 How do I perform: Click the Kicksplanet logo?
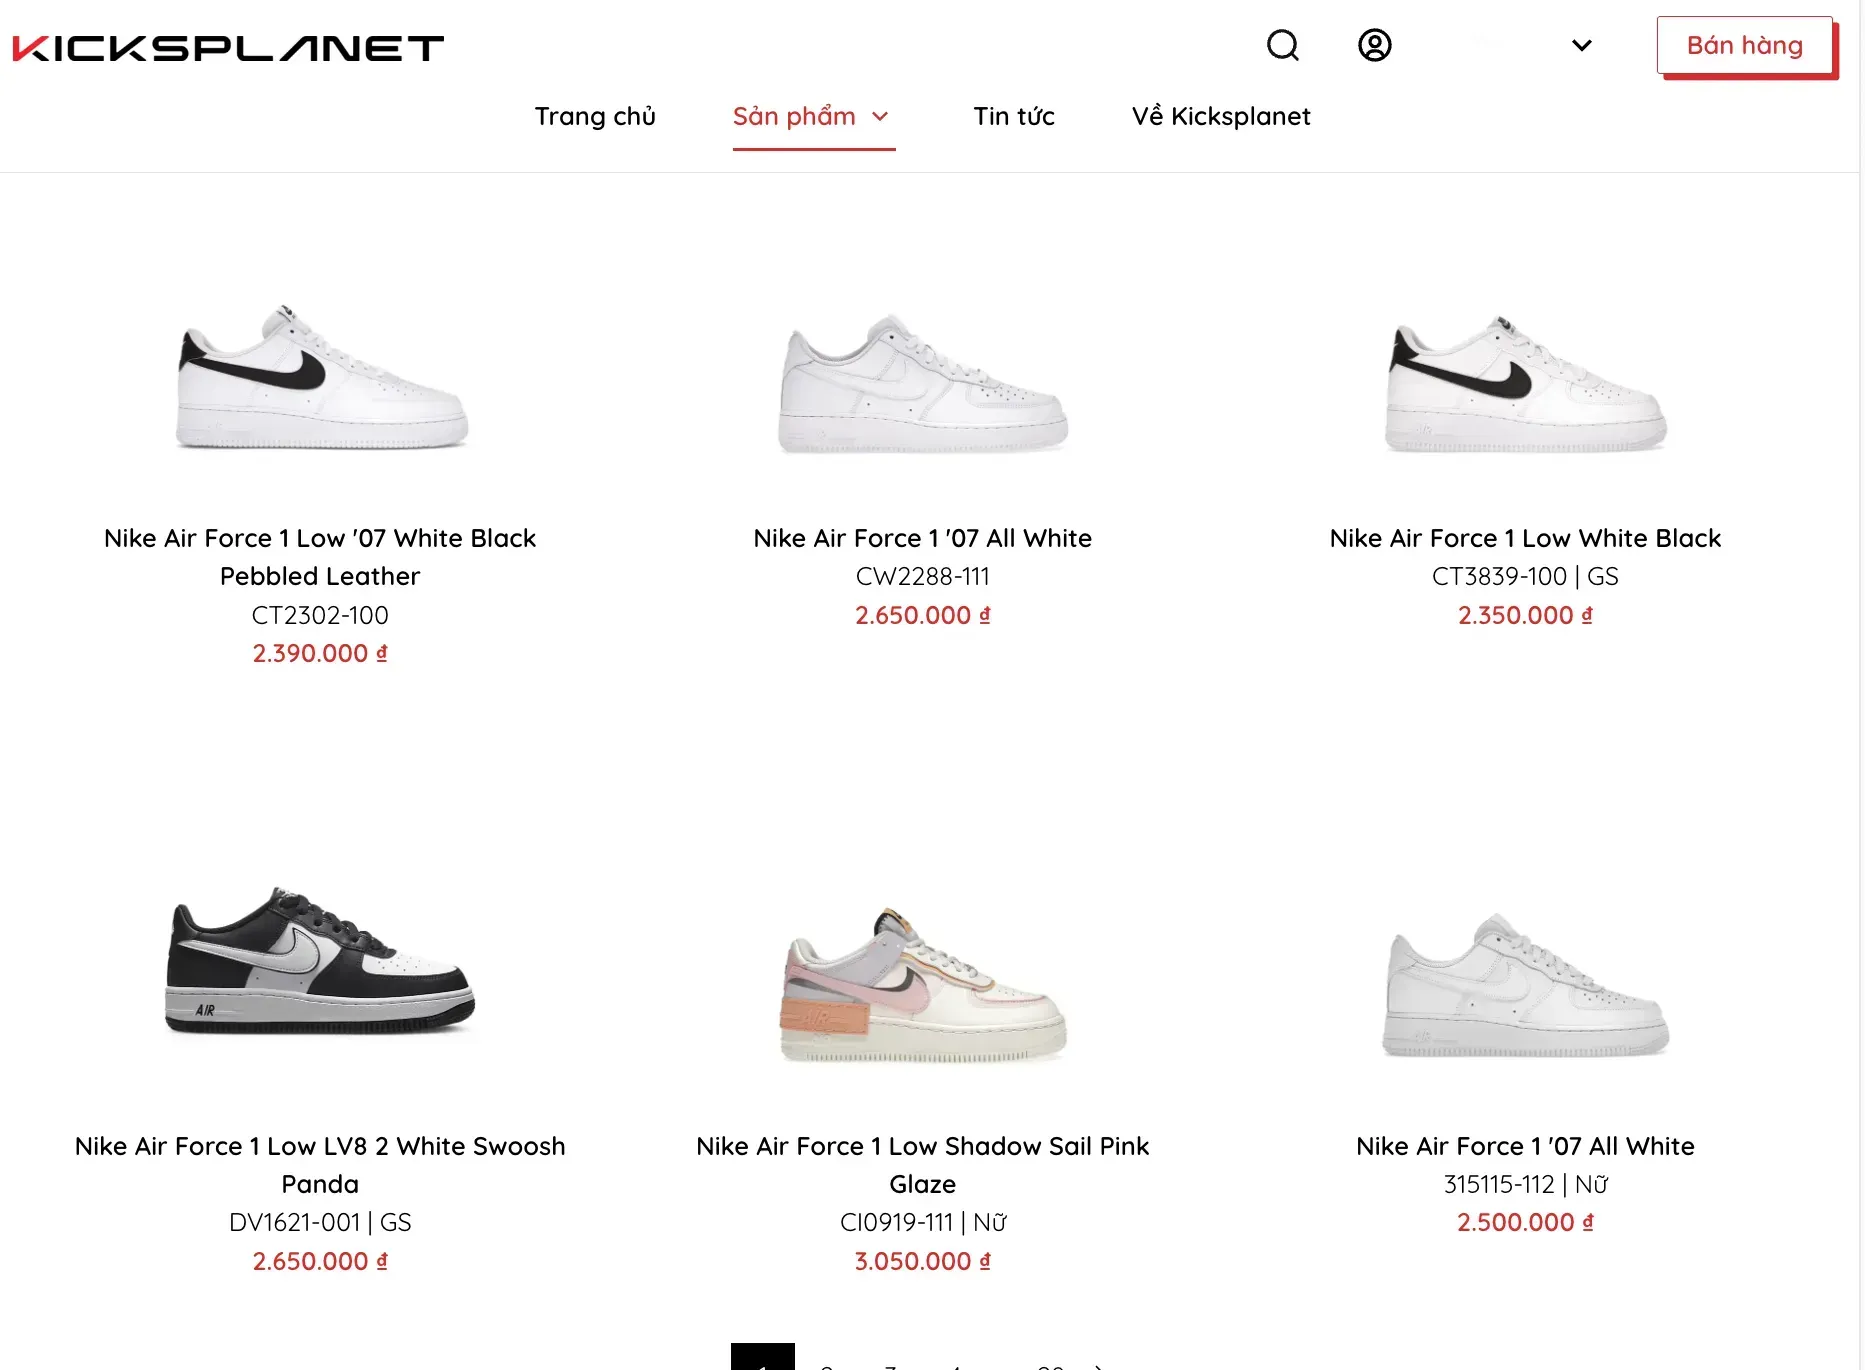[x=228, y=48]
